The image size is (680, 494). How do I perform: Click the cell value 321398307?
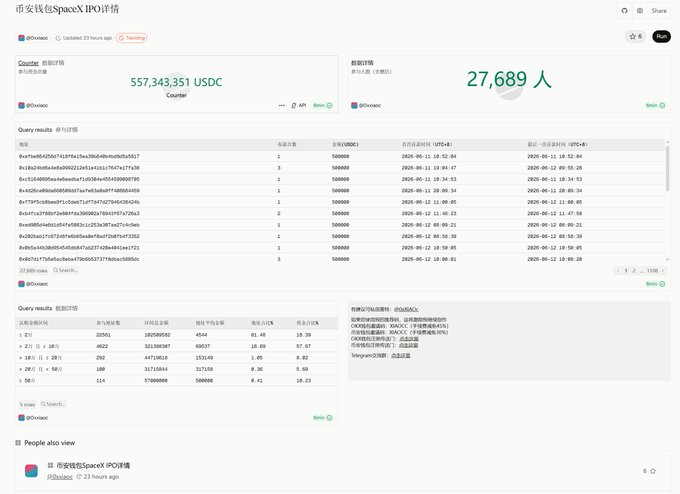coord(157,347)
